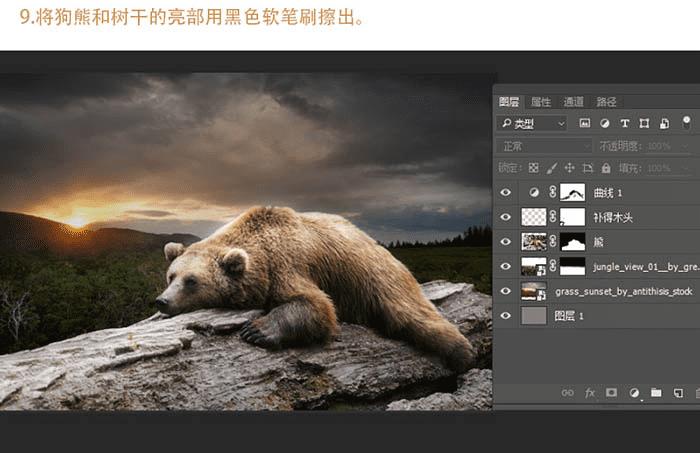Screen dimensions: 700x453
Task: Switch to the 通道 tab
Action: tap(573, 102)
